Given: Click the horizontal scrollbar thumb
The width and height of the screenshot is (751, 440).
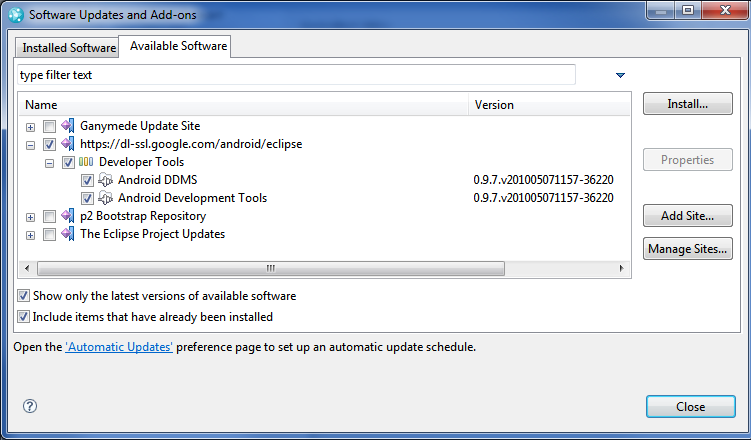Looking at the screenshot, I should tap(271, 268).
